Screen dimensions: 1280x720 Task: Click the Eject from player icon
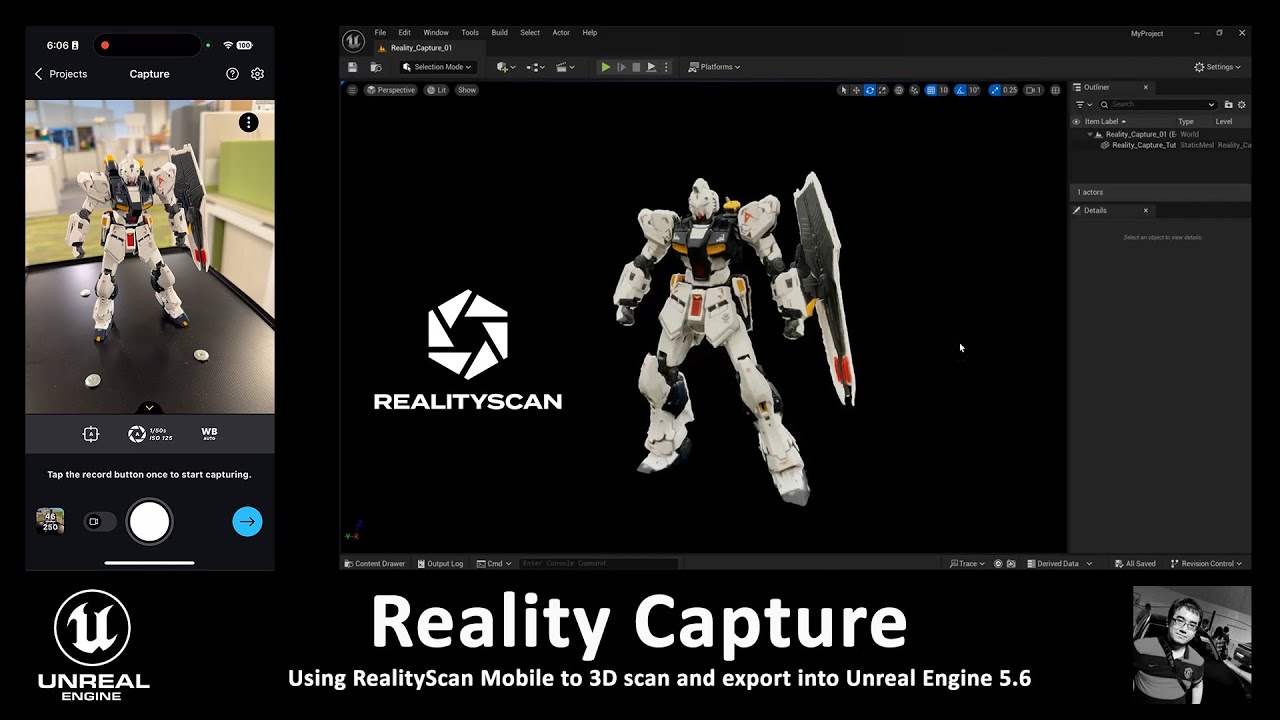(651, 67)
